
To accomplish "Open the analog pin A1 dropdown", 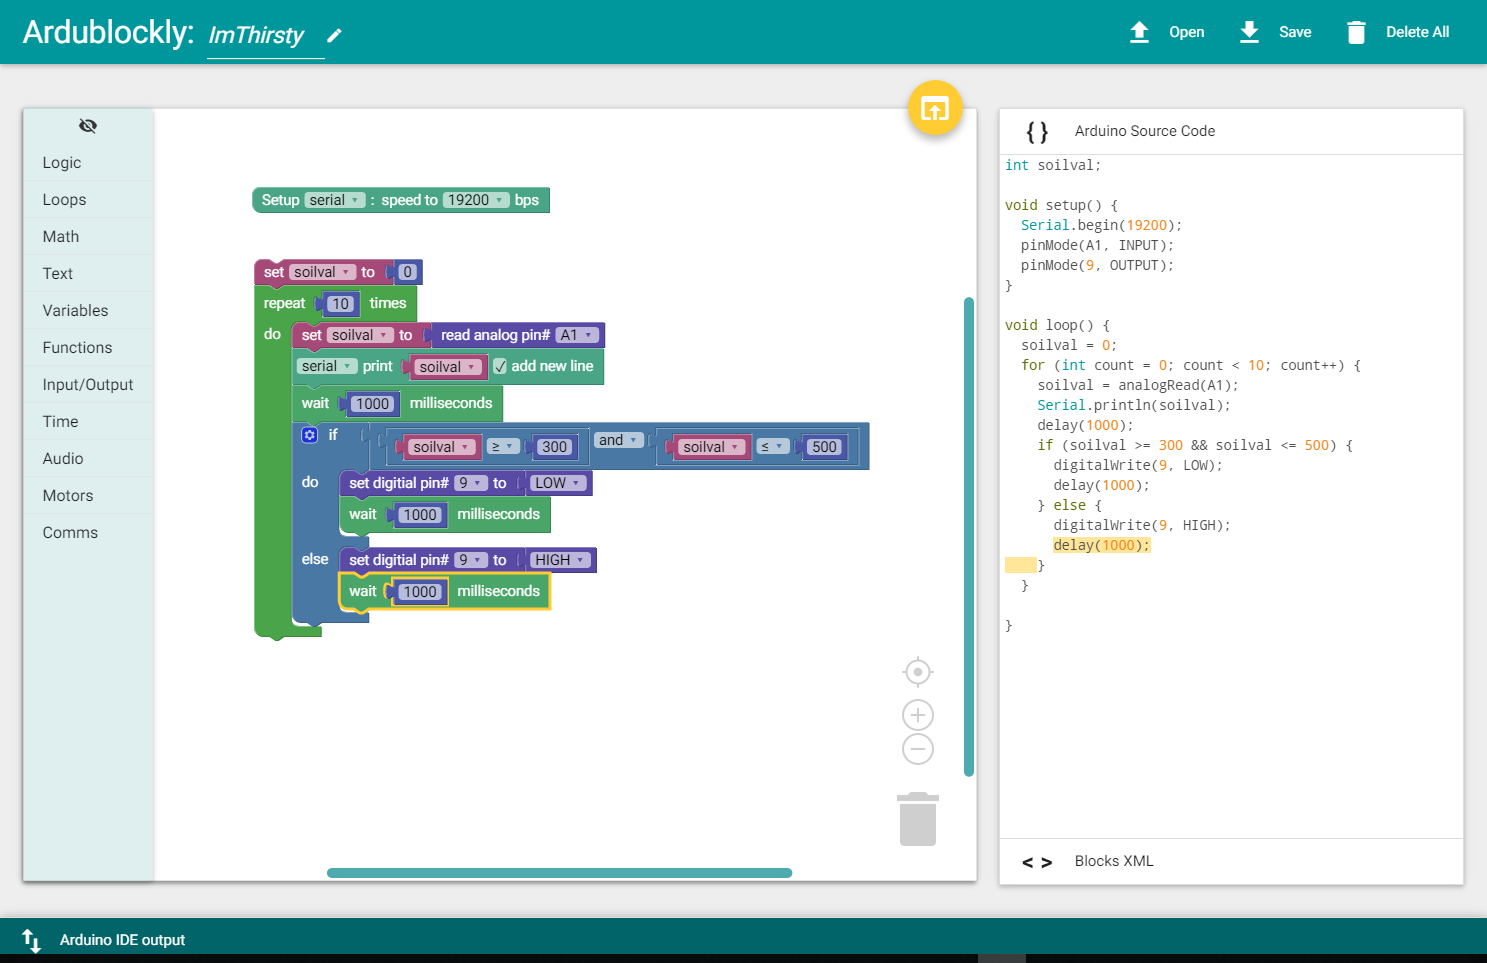I will point(577,335).
